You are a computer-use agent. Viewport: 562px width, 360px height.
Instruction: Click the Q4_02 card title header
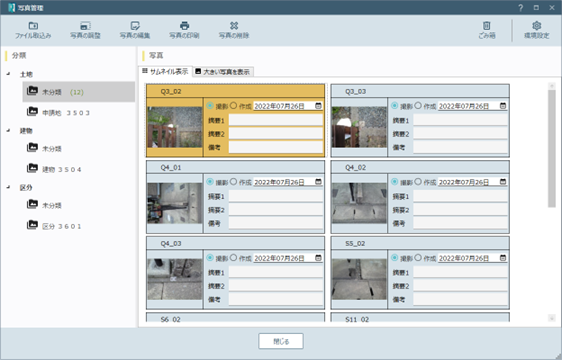420,167
